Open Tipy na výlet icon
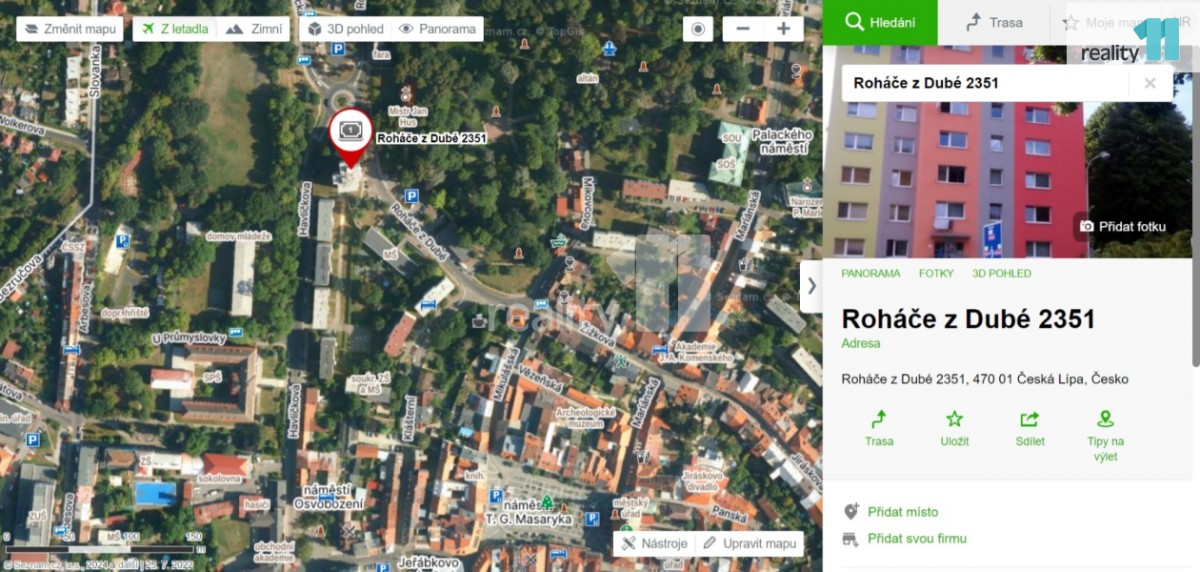The width and height of the screenshot is (1200, 572). point(1105,419)
